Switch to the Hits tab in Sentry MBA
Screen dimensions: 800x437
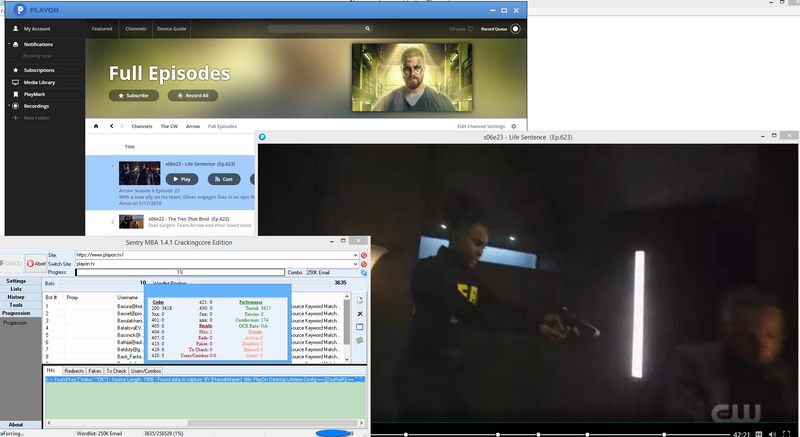coord(51,371)
